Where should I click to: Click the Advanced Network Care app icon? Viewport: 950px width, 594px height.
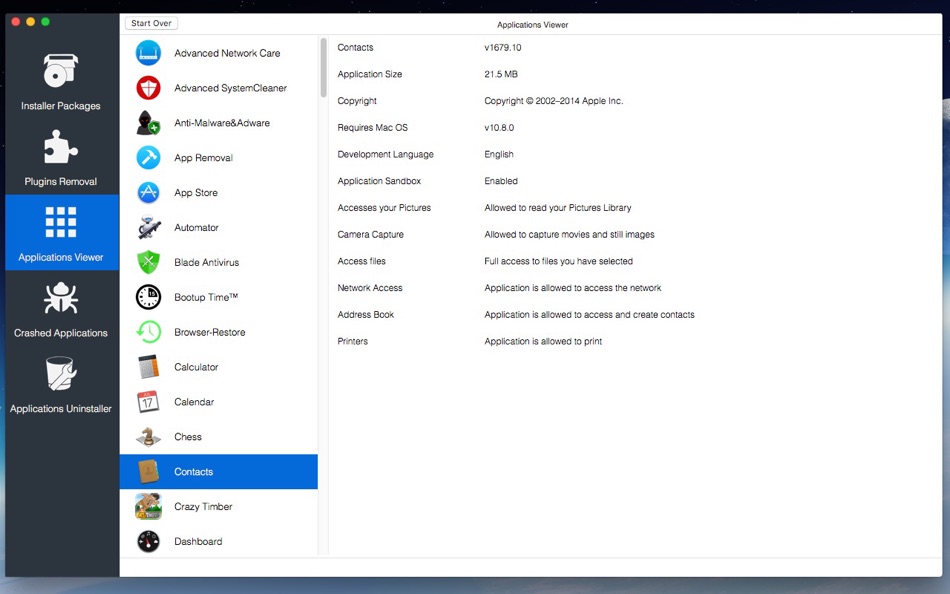point(148,53)
